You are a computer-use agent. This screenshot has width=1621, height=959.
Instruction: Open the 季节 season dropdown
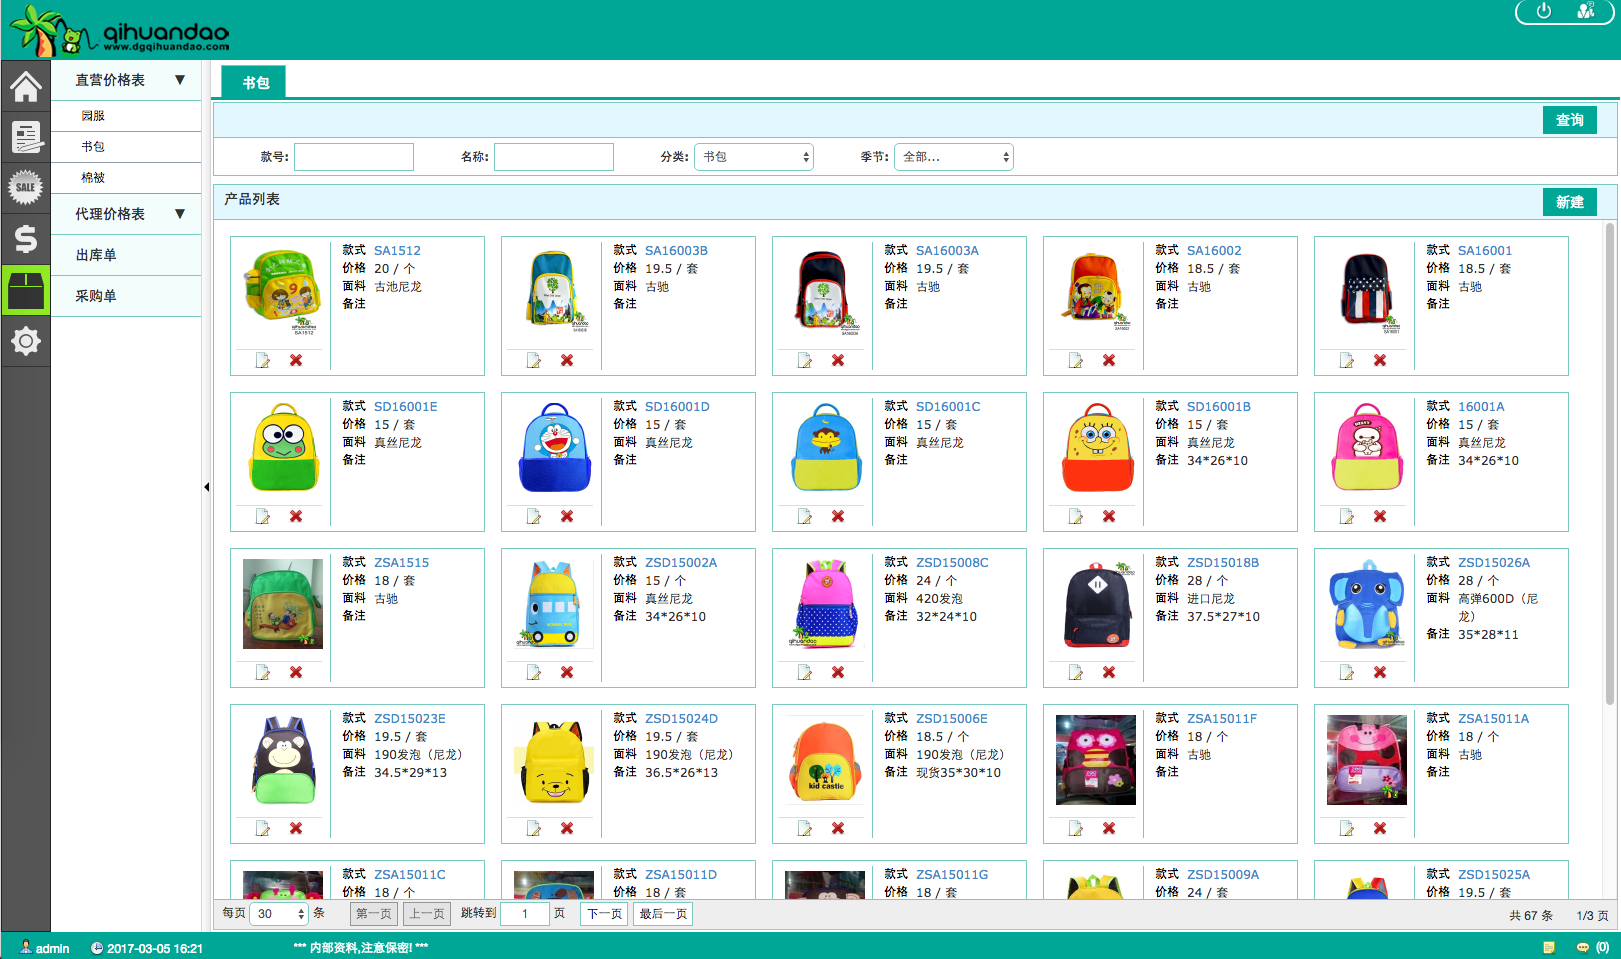pyautogui.click(x=954, y=157)
